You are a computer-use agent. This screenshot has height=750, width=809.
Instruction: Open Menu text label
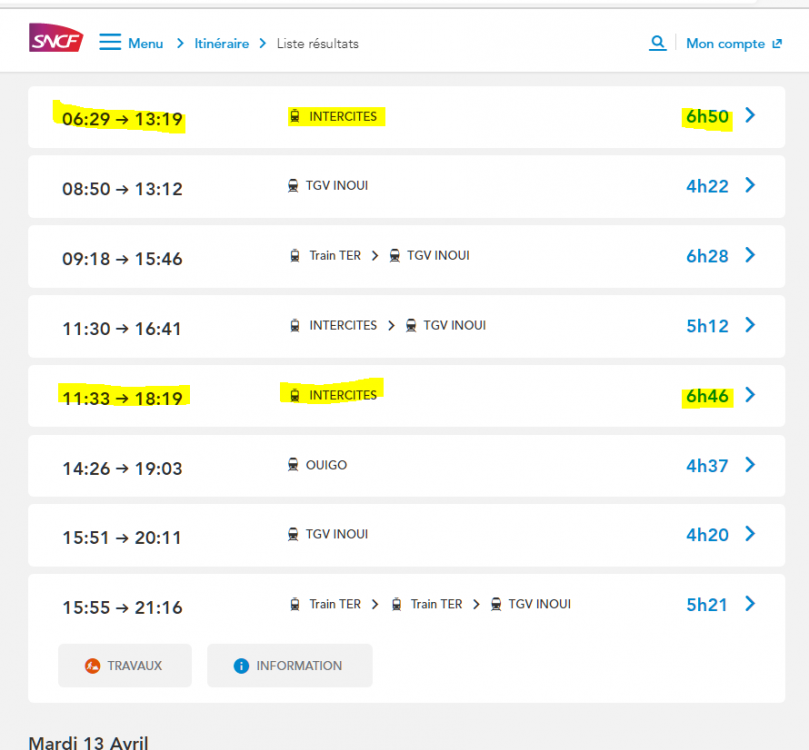point(146,44)
